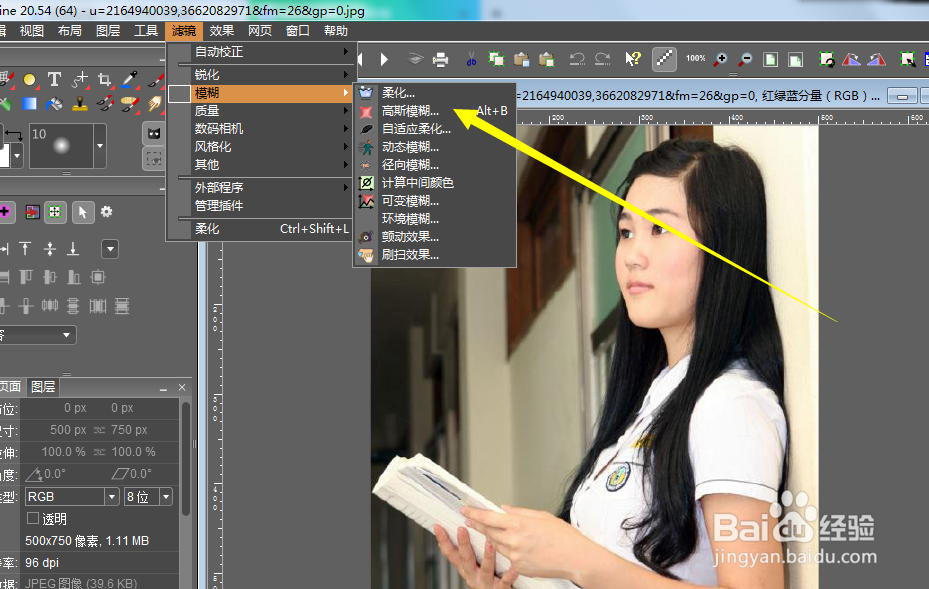The height and width of the screenshot is (589, 929).
Task: Select 高斯模糊 from the blur submenu
Action: click(x=410, y=108)
